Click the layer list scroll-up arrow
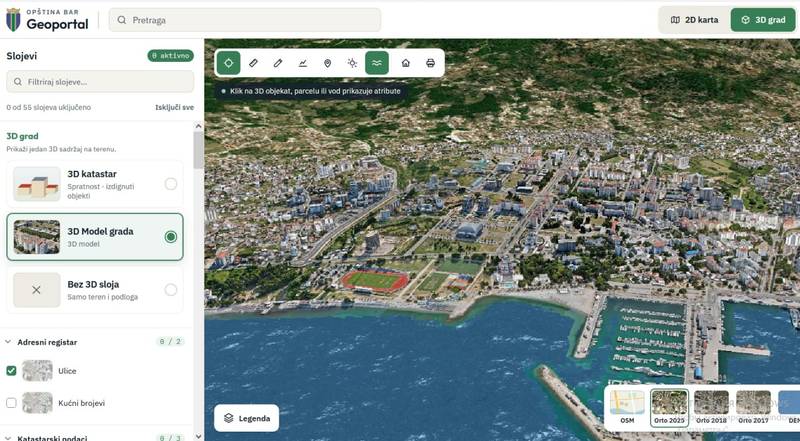This screenshot has width=800, height=441. coord(198,126)
